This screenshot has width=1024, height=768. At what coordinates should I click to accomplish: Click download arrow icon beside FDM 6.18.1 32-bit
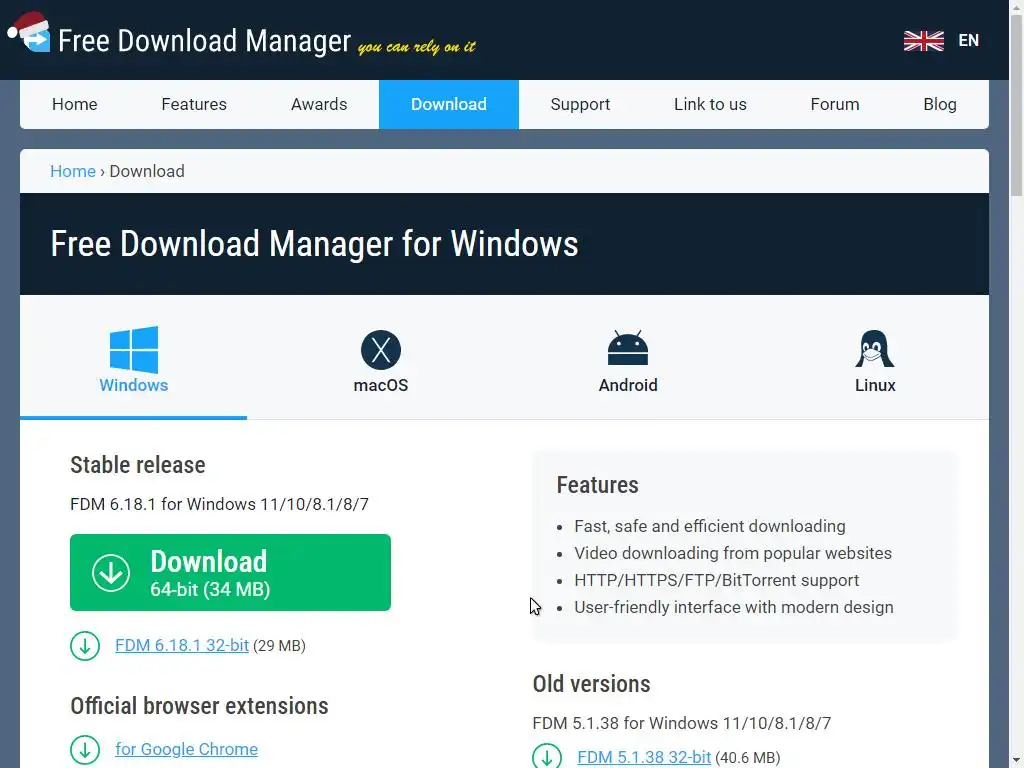pos(85,646)
